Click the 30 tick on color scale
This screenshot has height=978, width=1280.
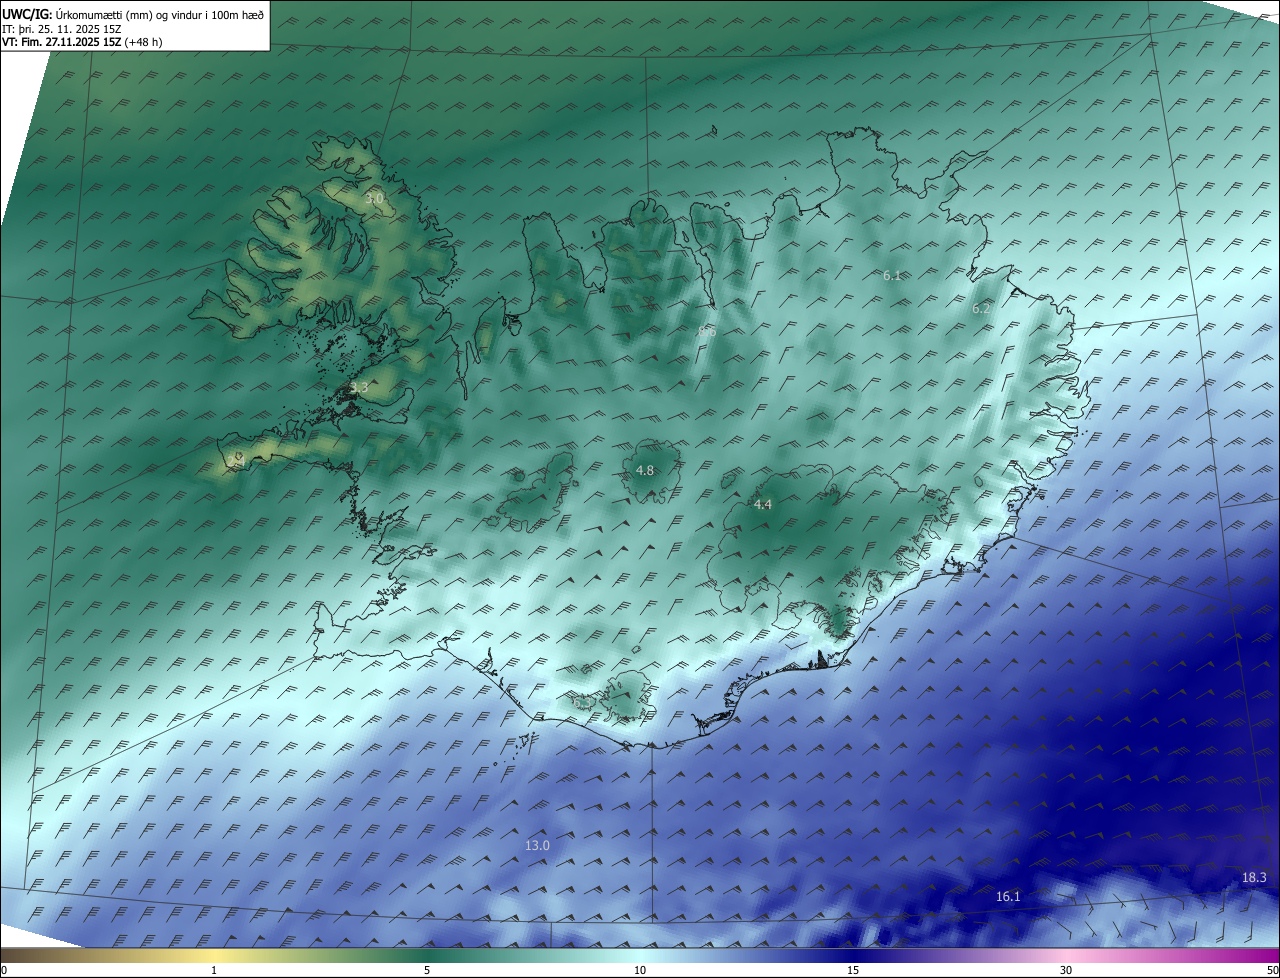pyautogui.click(x=1066, y=970)
